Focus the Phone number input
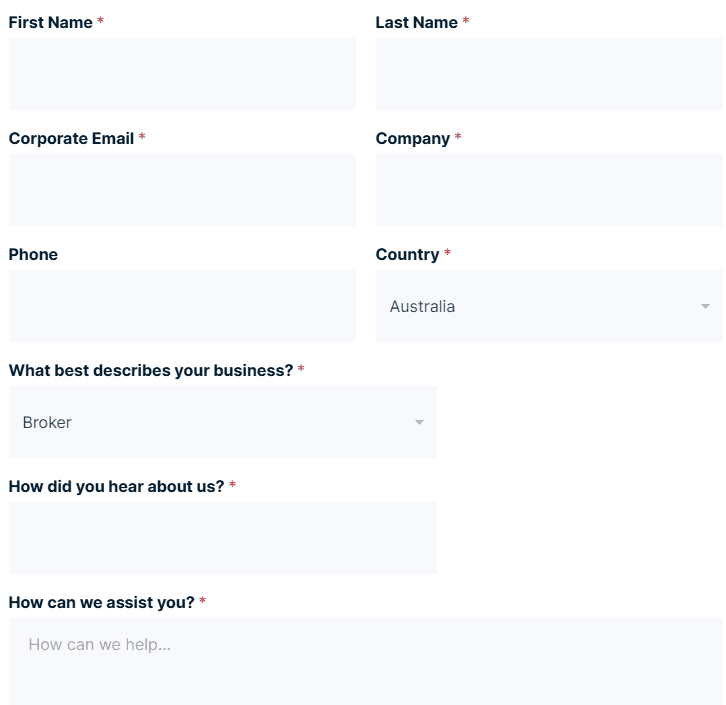Viewport: 726px width, 705px height. pos(182,306)
